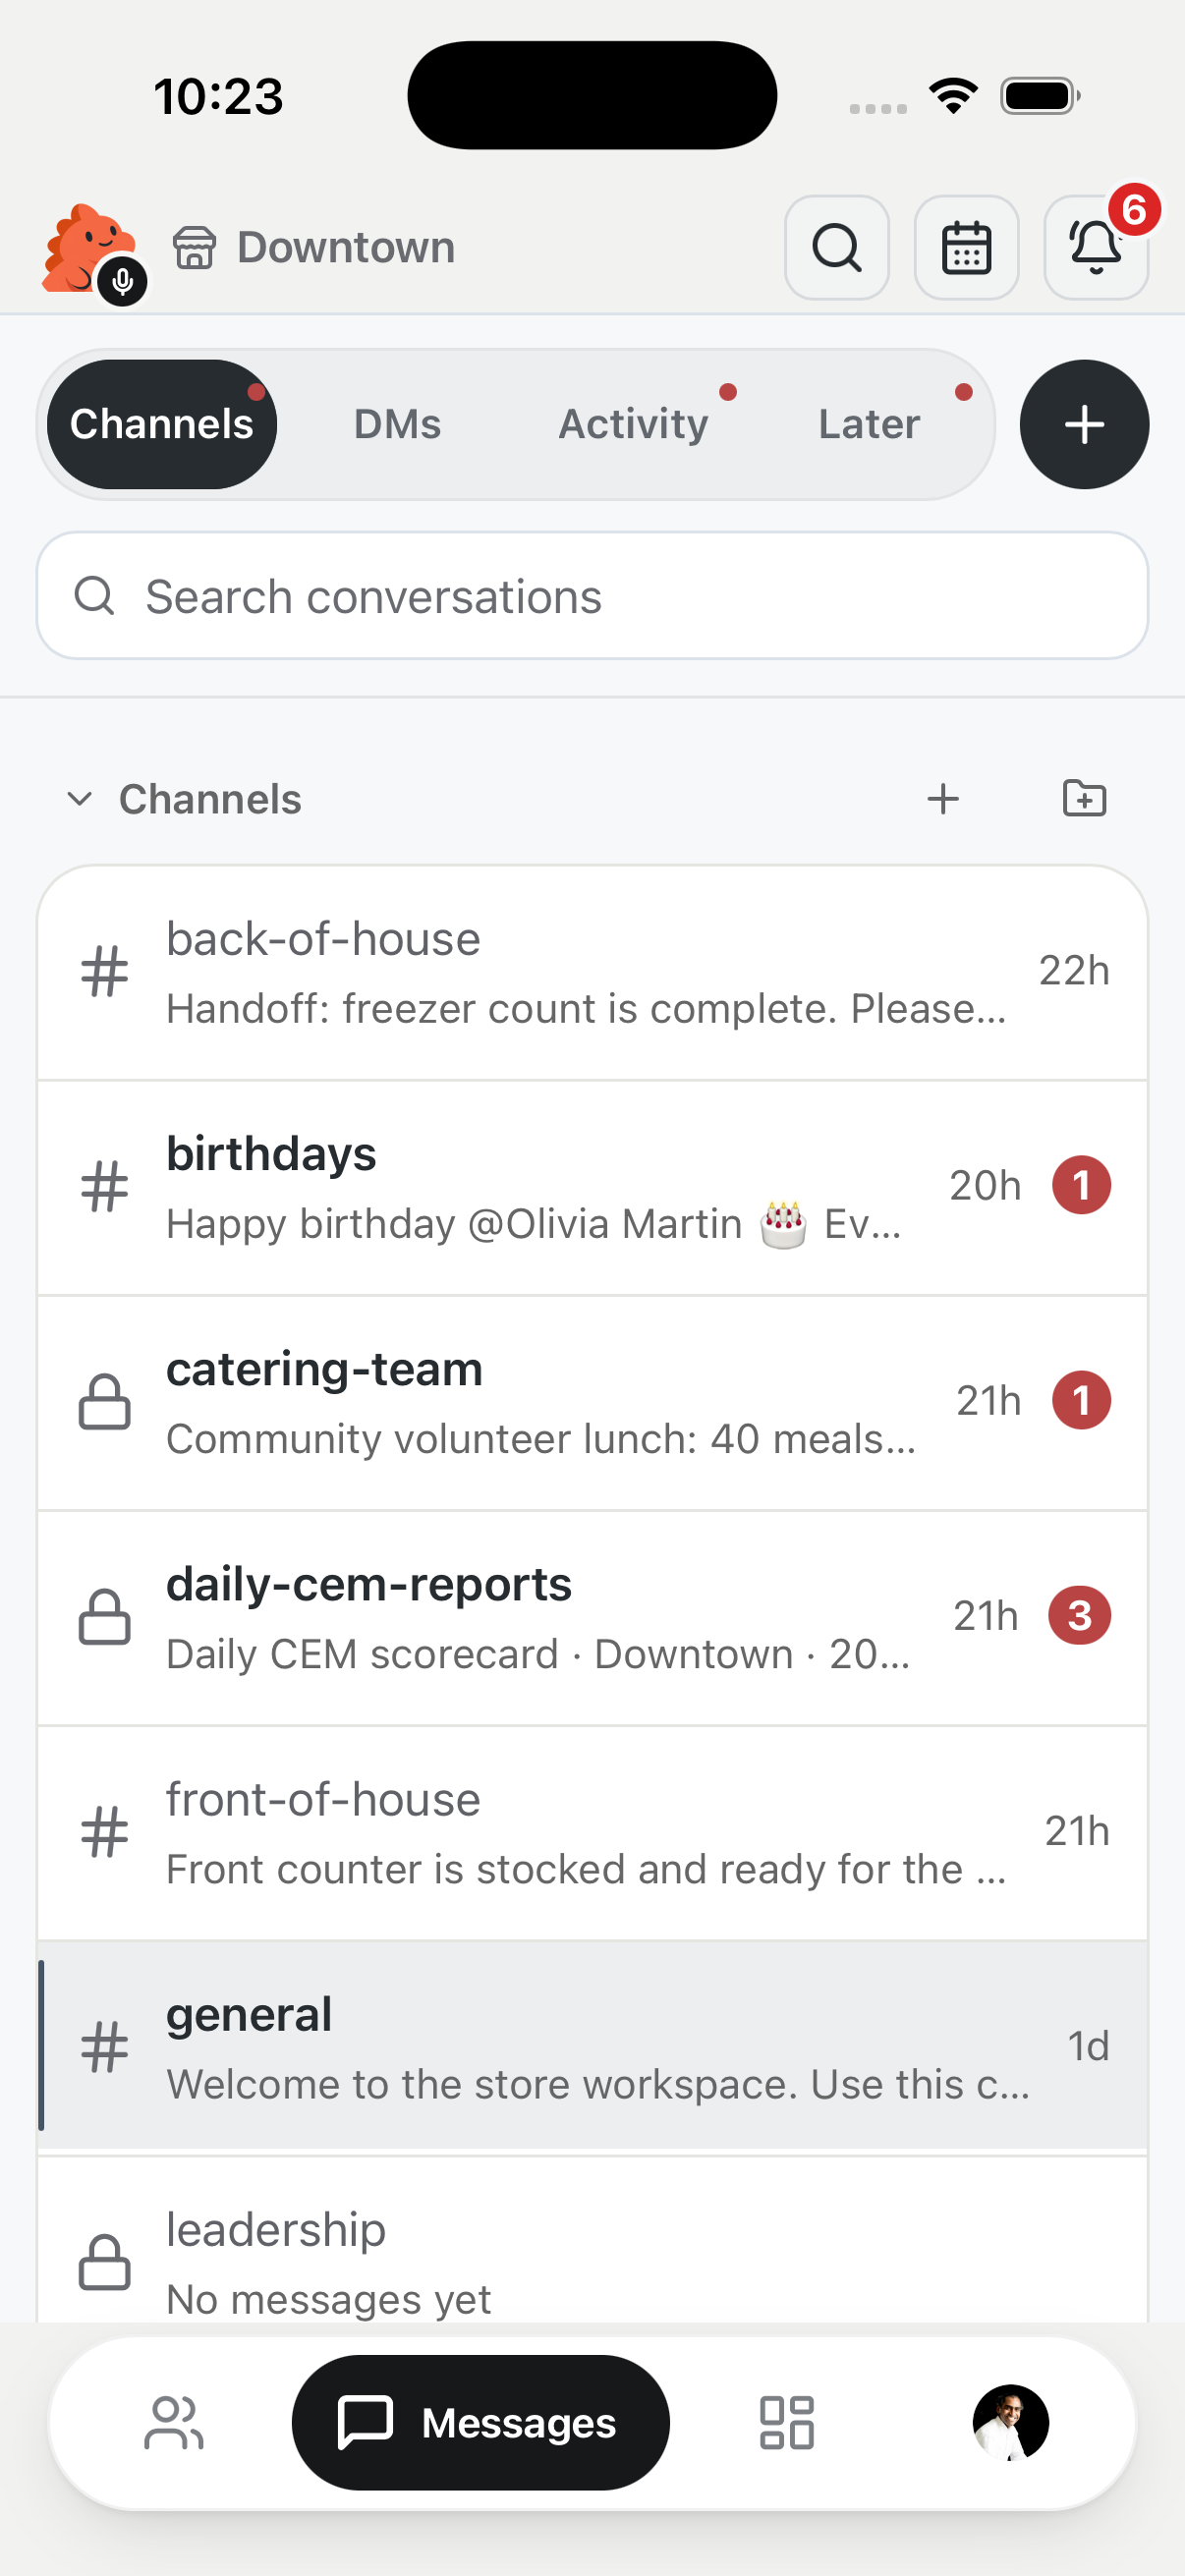1185x2576 pixels.
Task: Tap the hash icon of birthdays
Action: tap(105, 1187)
